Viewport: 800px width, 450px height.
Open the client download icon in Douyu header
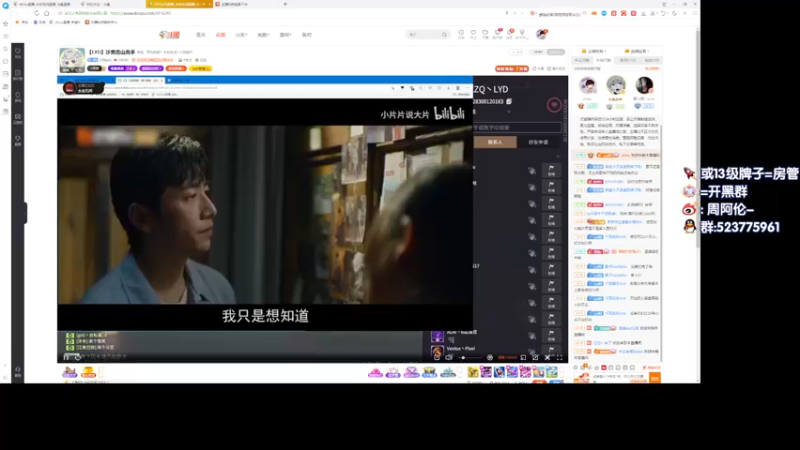pos(485,34)
